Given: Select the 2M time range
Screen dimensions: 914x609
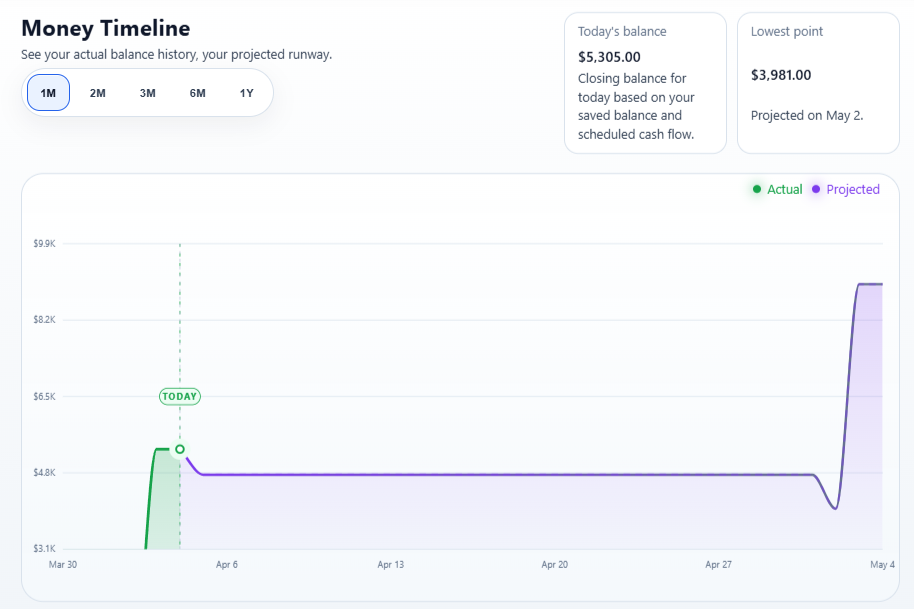Looking at the screenshot, I should 97,92.
